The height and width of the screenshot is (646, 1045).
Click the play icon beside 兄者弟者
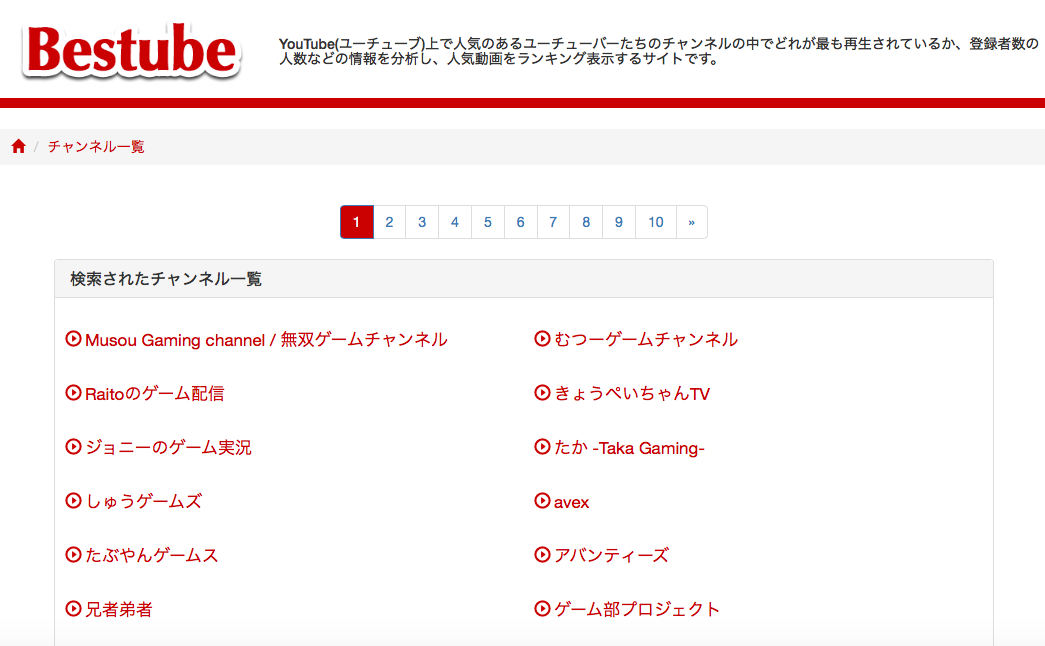pyautogui.click(x=72, y=609)
